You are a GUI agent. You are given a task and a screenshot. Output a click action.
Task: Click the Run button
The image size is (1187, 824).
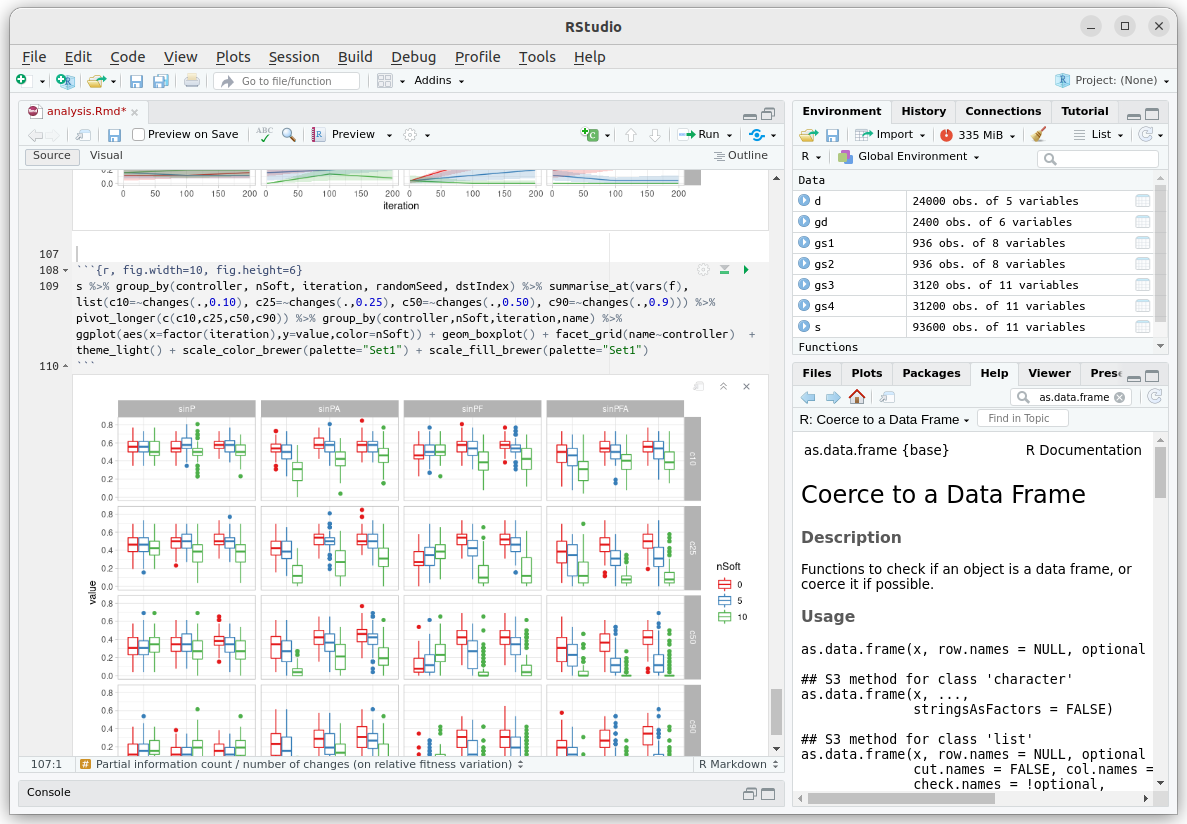point(699,134)
